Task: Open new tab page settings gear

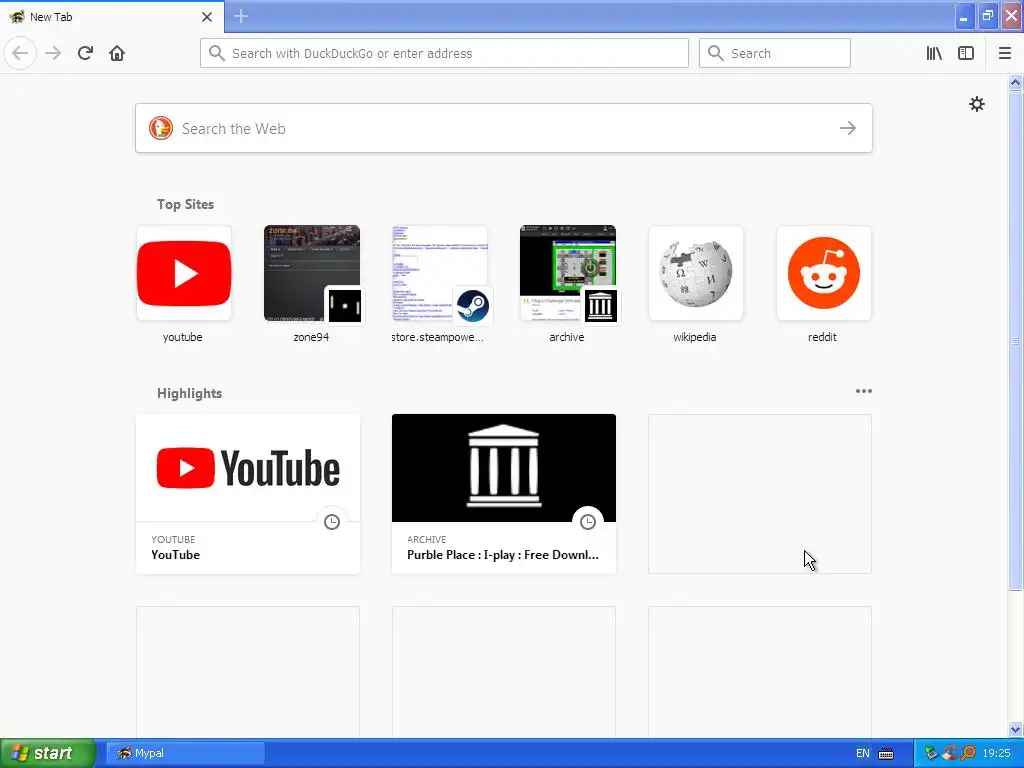Action: (976, 104)
